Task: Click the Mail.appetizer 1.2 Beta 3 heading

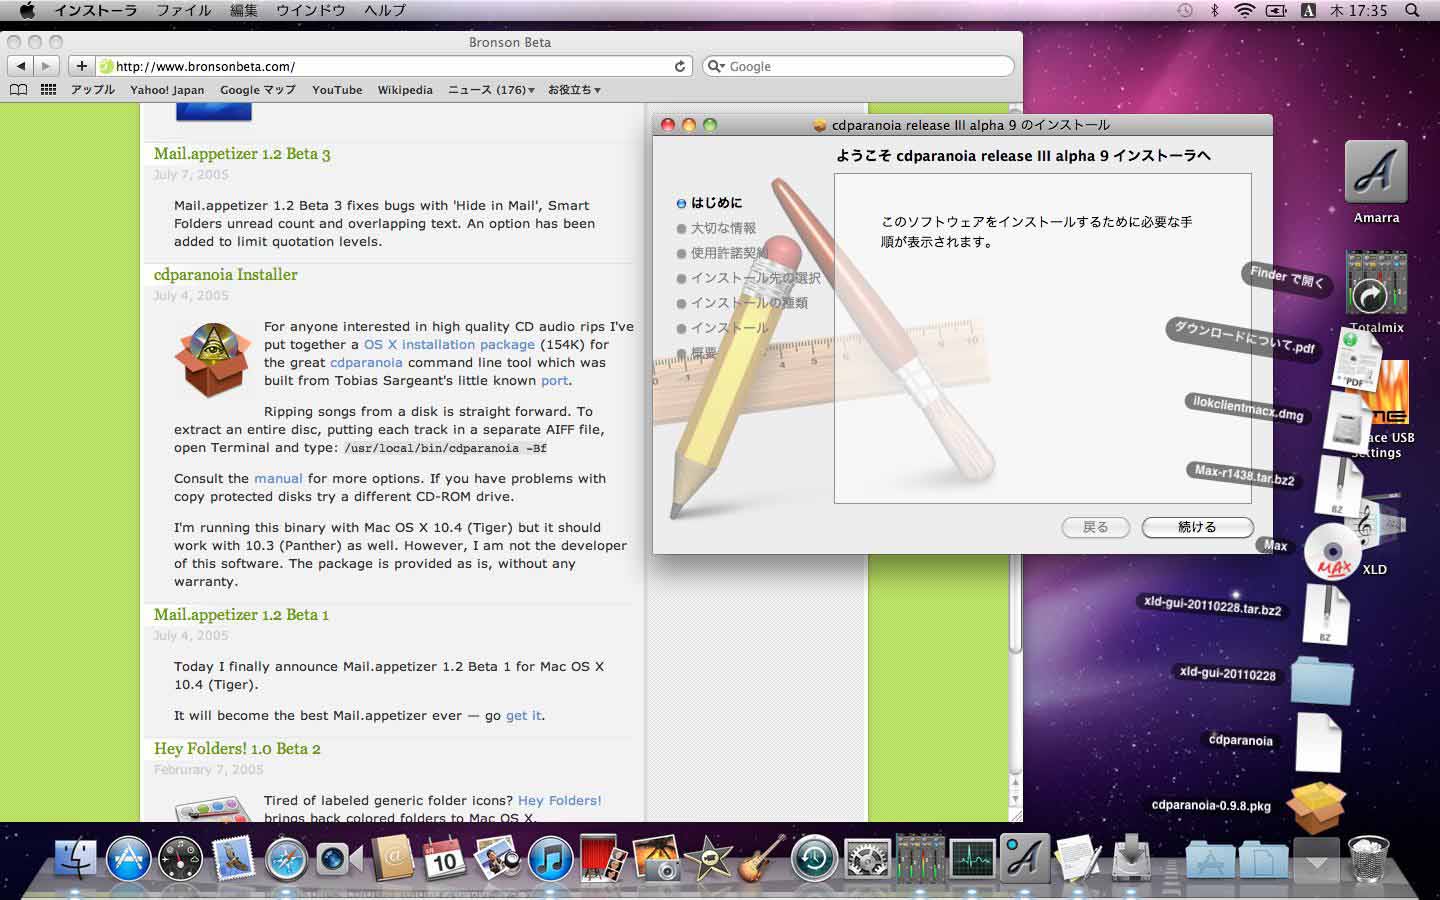Action: point(242,153)
